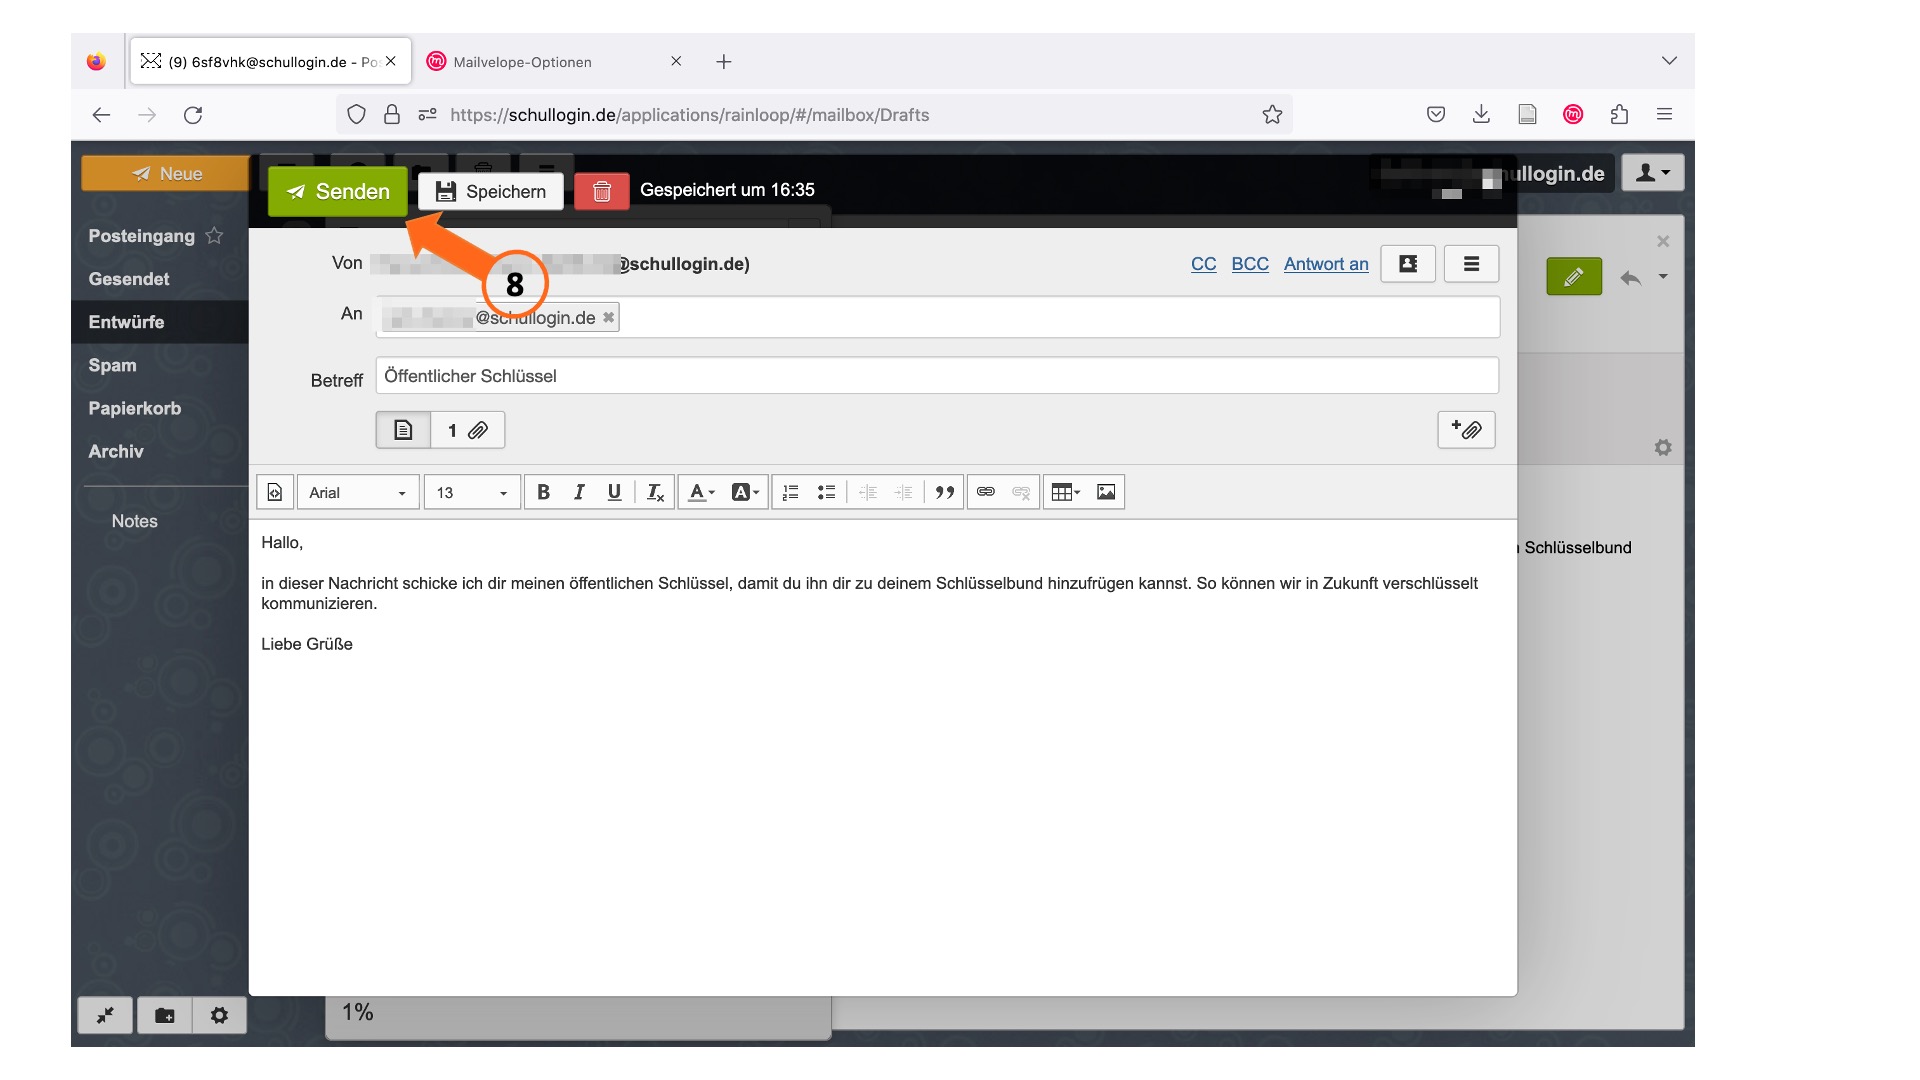Viewport: 1920px width, 1080px height.
Task: Open sidebar settings gear icon
Action: 219,1015
